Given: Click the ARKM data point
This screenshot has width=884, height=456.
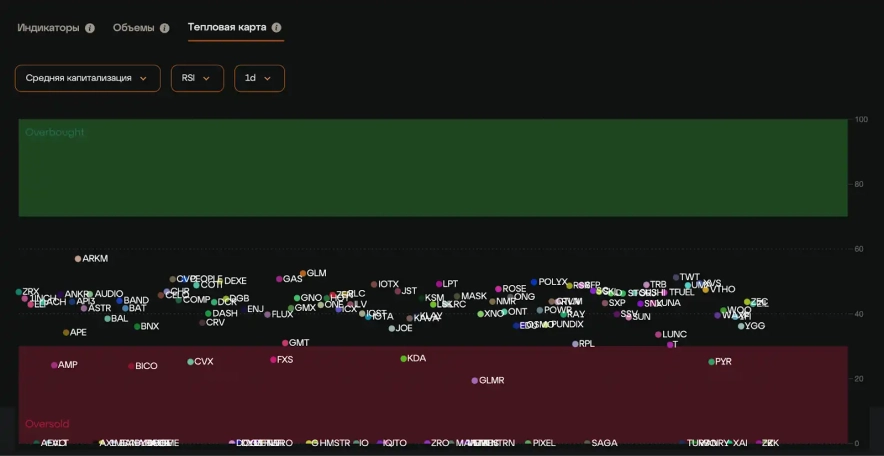Looking at the screenshot, I should 78,259.
